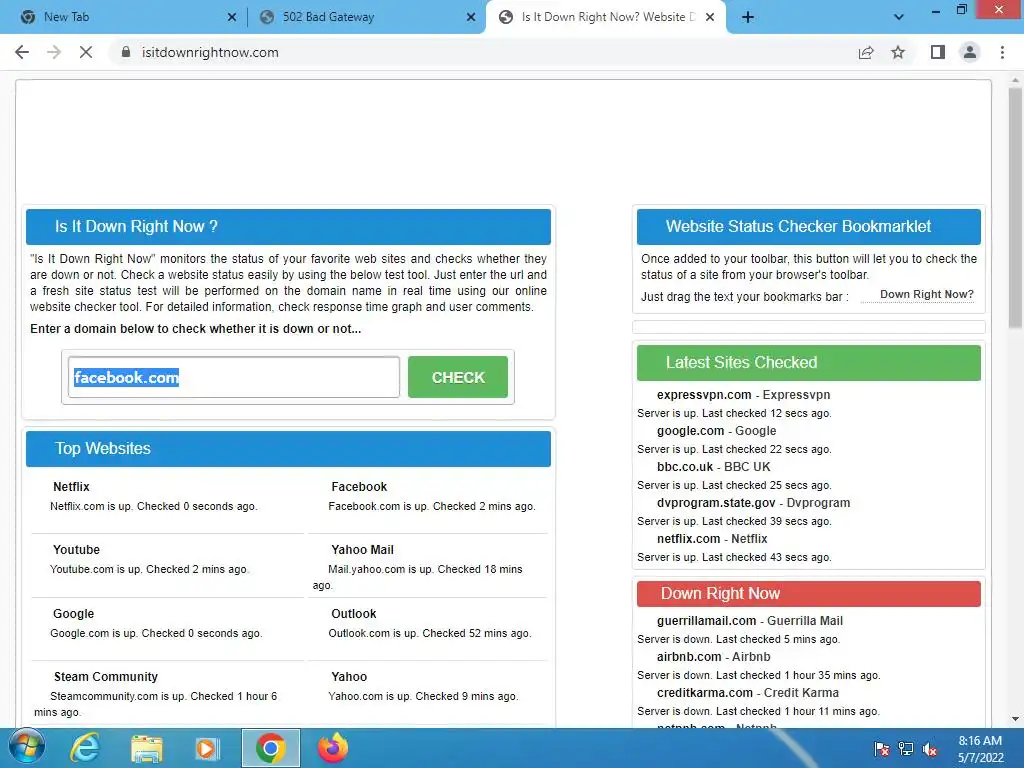Open Outlook in Top Websites

tap(354, 614)
